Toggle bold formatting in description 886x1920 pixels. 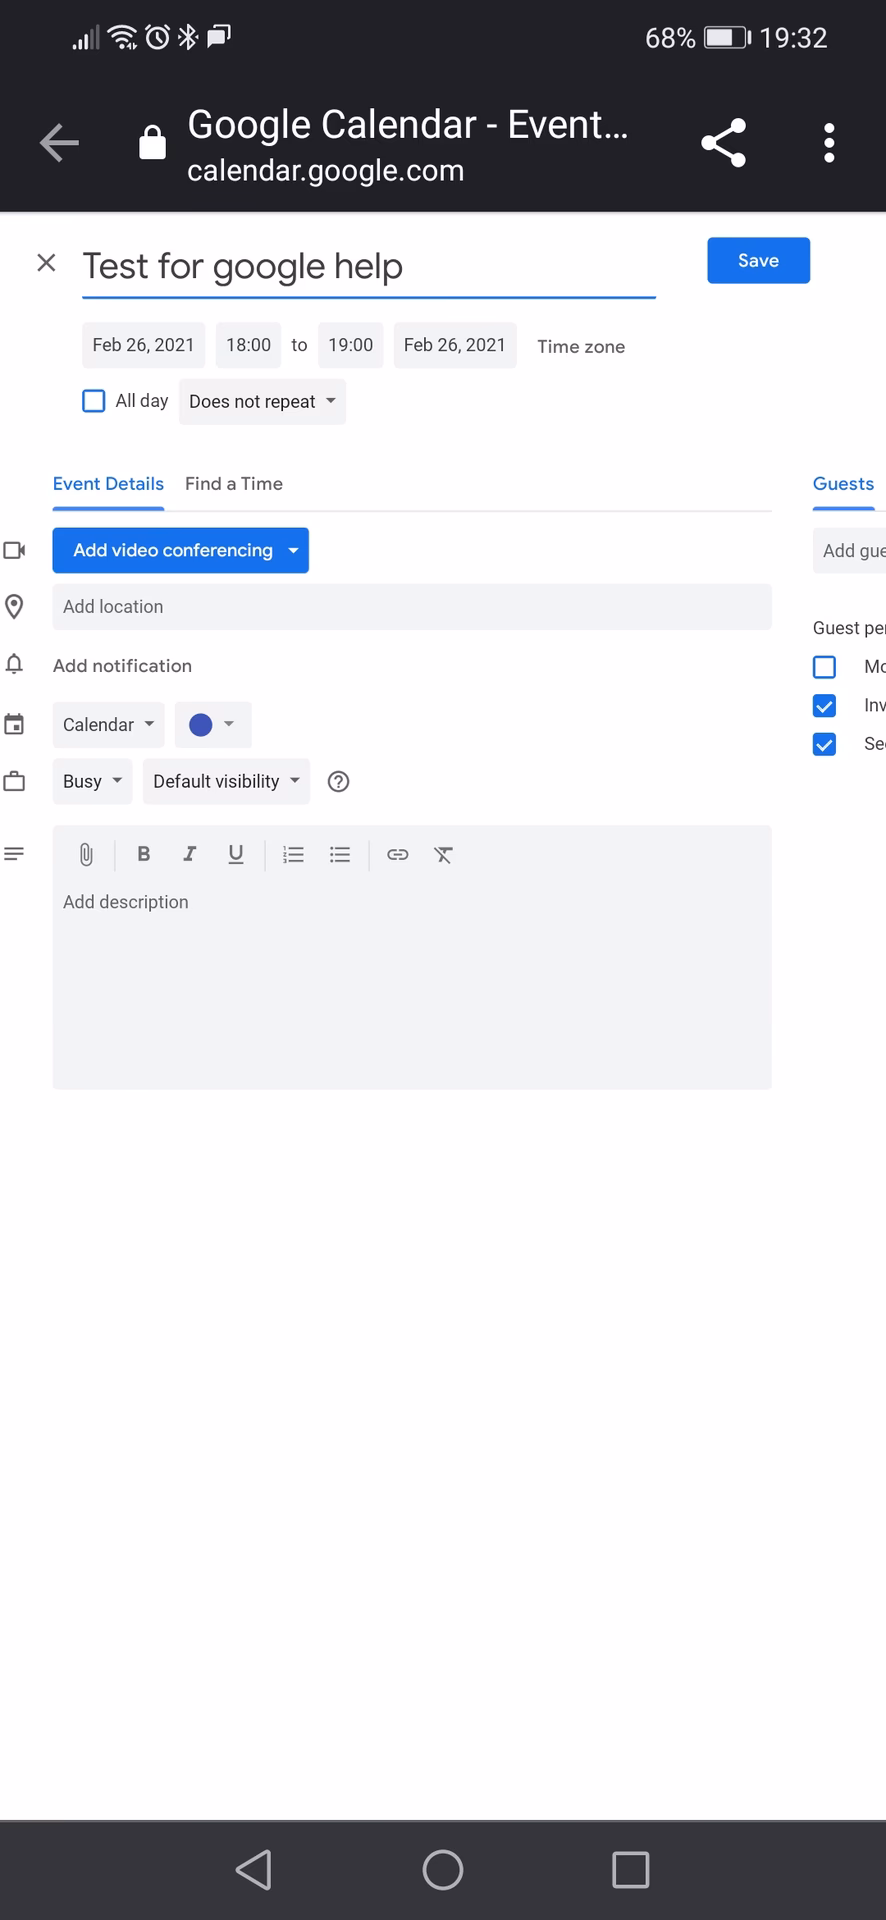pos(144,854)
